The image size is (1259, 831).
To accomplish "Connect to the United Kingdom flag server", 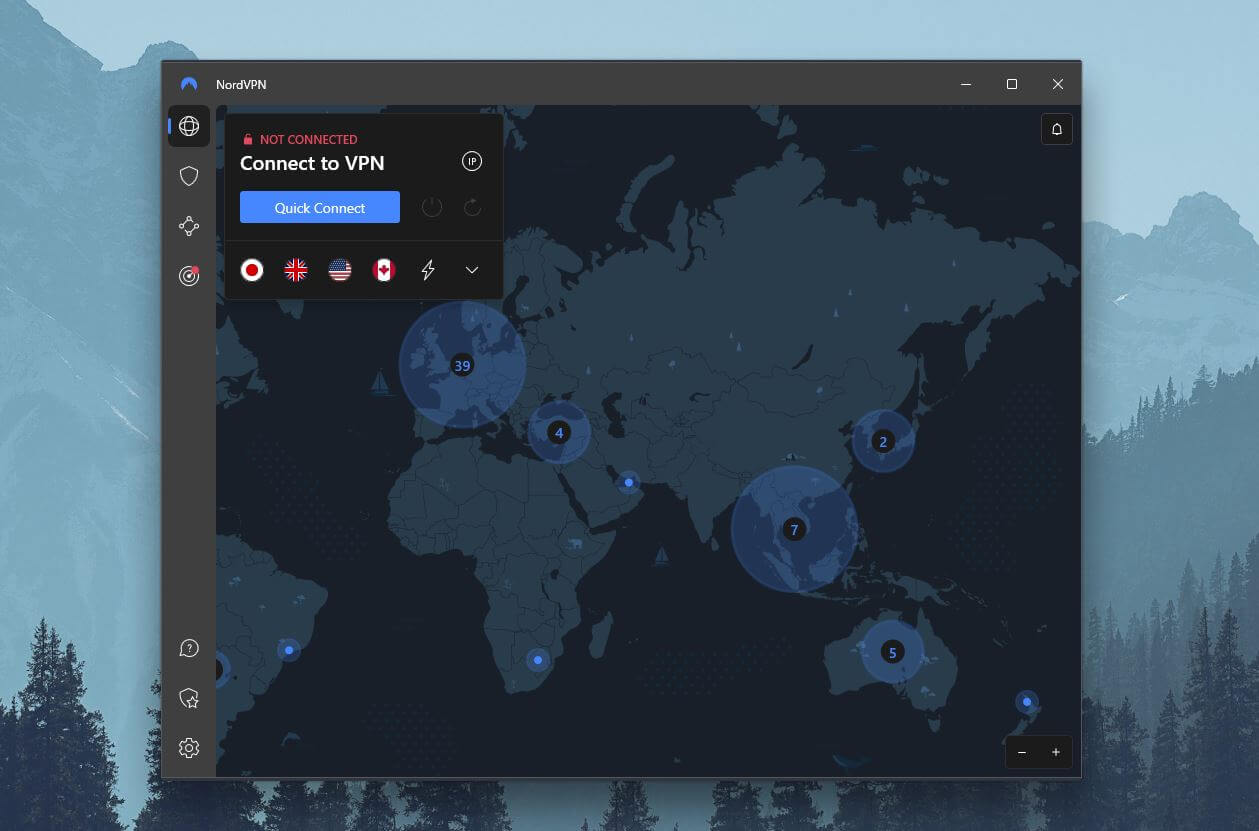I will pos(296,270).
